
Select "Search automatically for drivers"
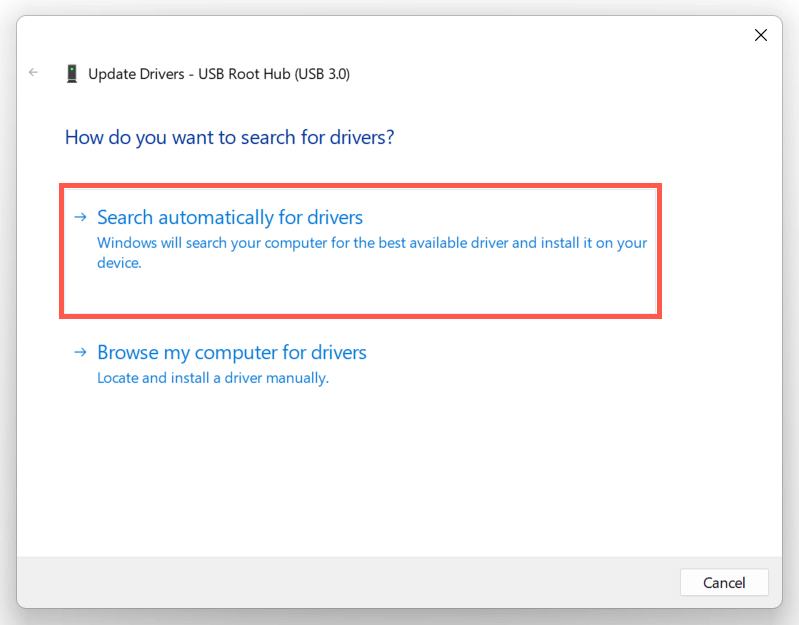[229, 217]
